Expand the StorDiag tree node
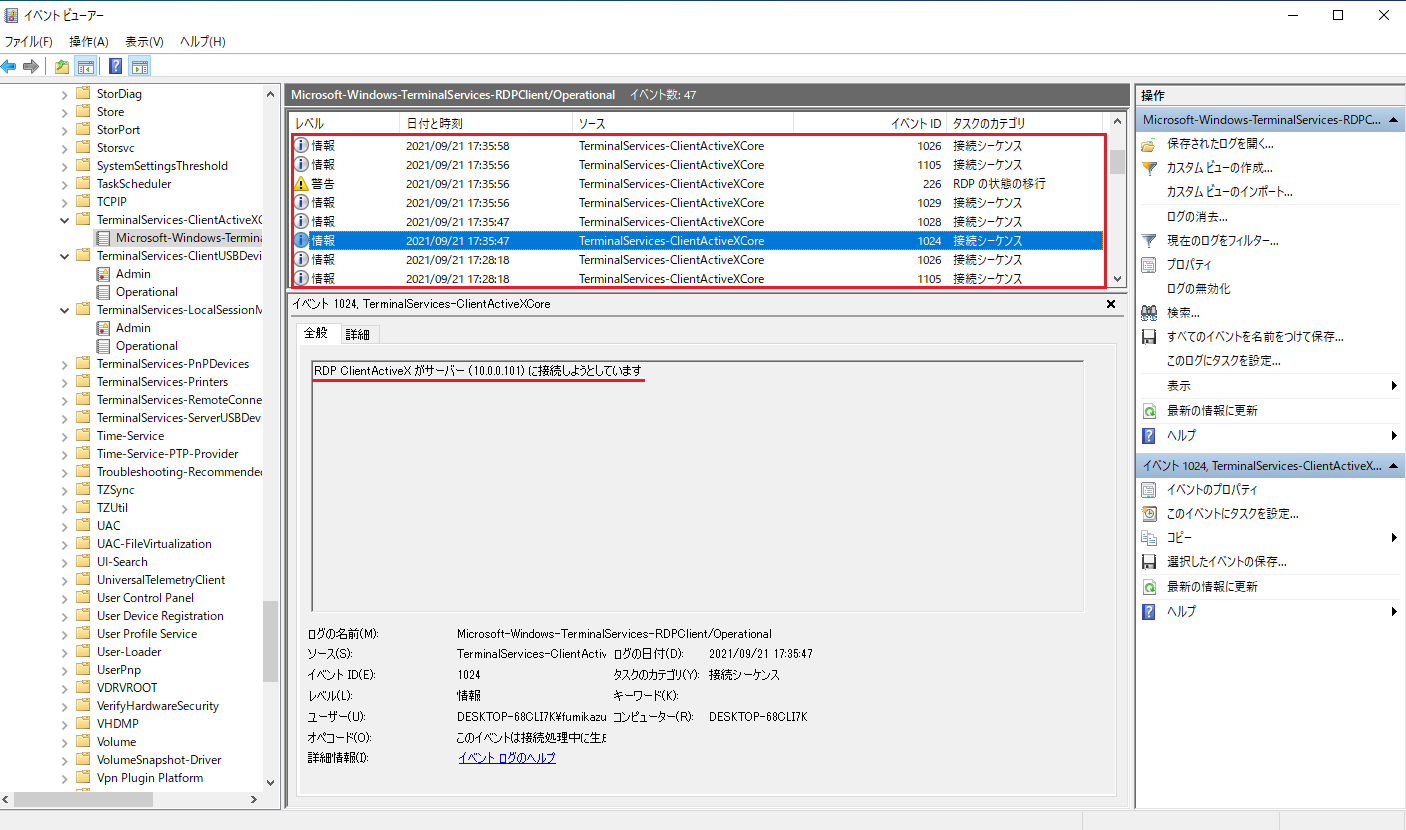Screen dimensions: 1406x830 point(65,94)
